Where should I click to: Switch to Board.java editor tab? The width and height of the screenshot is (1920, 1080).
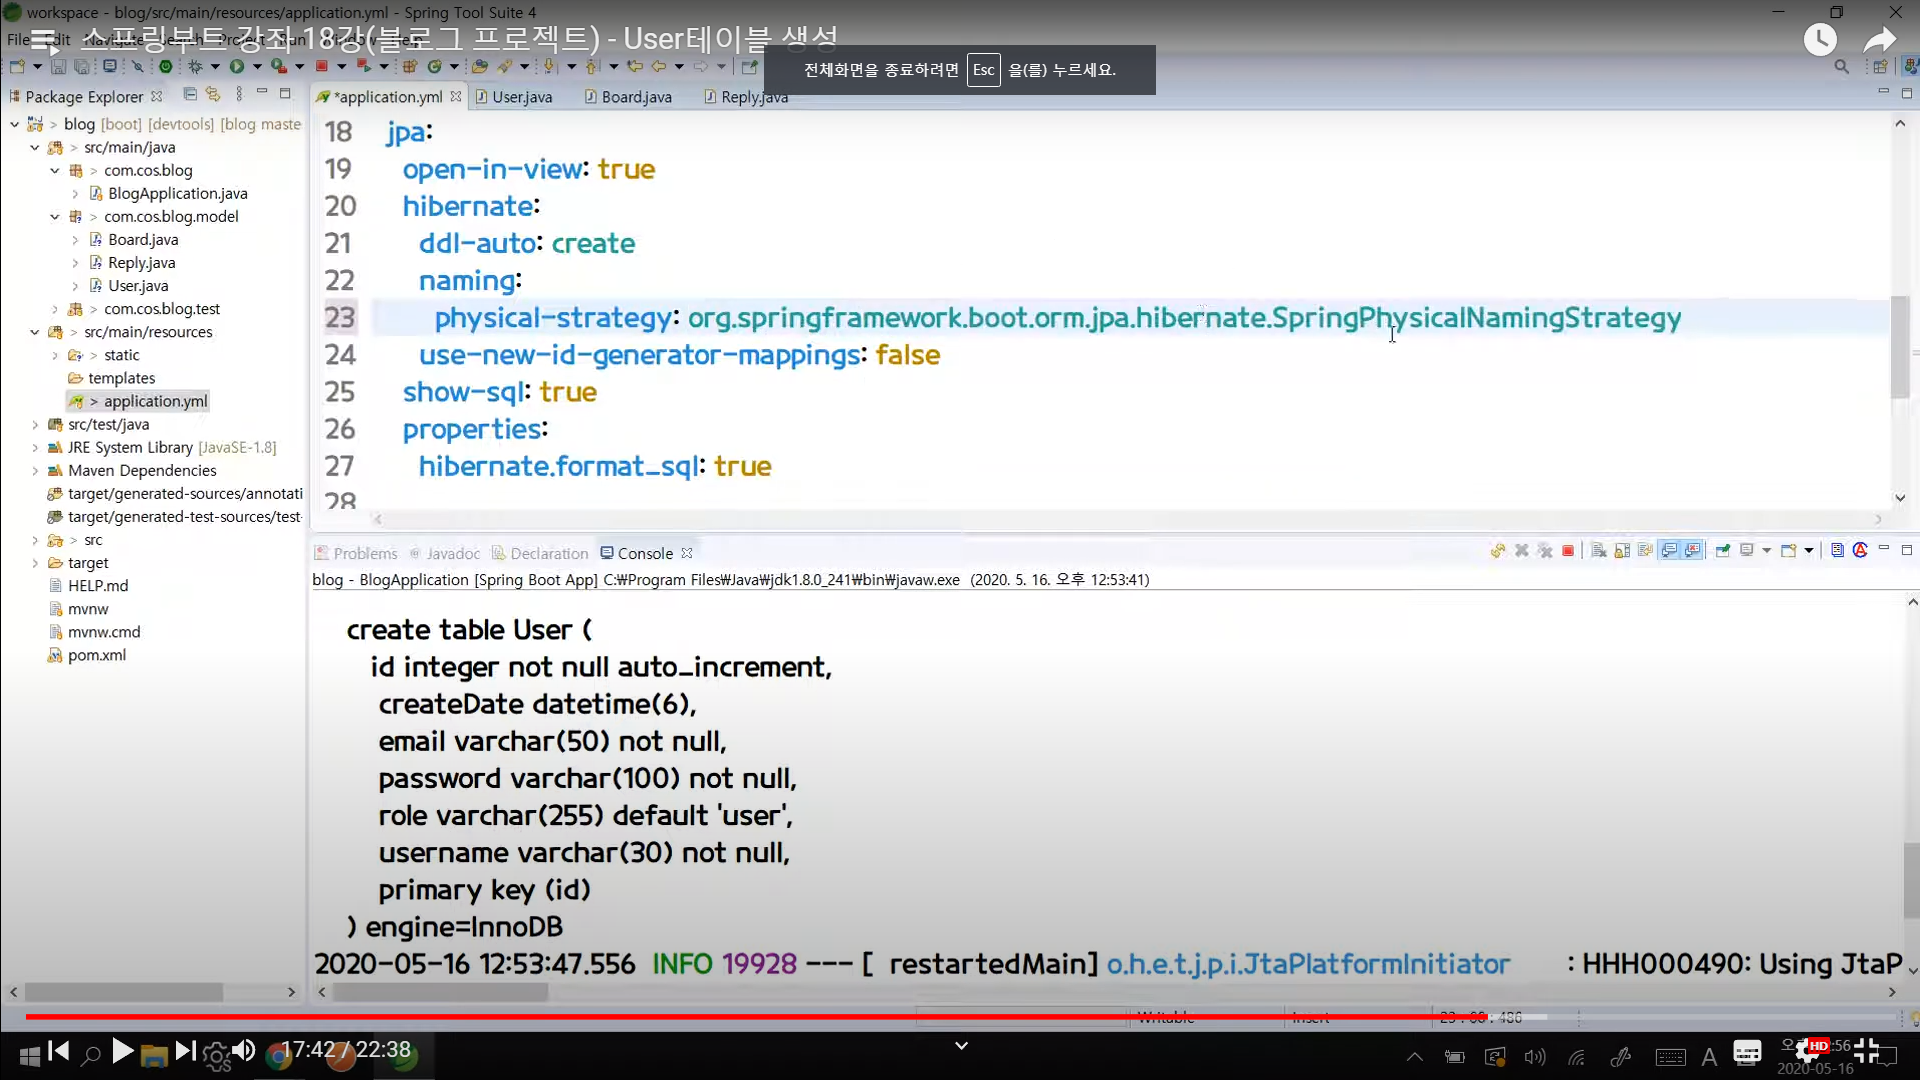[x=628, y=97]
